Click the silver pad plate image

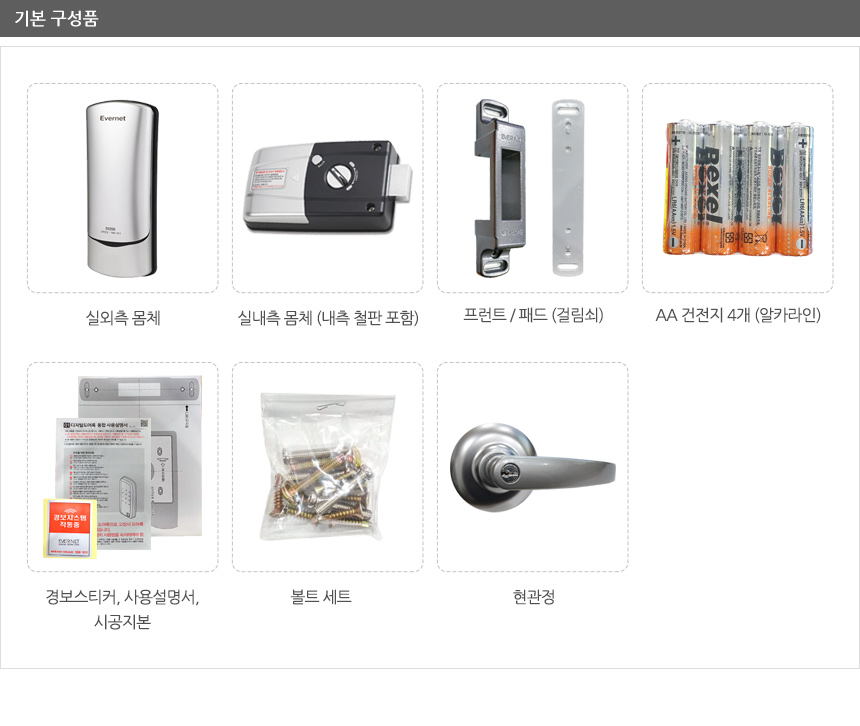pyautogui.click(x=568, y=188)
